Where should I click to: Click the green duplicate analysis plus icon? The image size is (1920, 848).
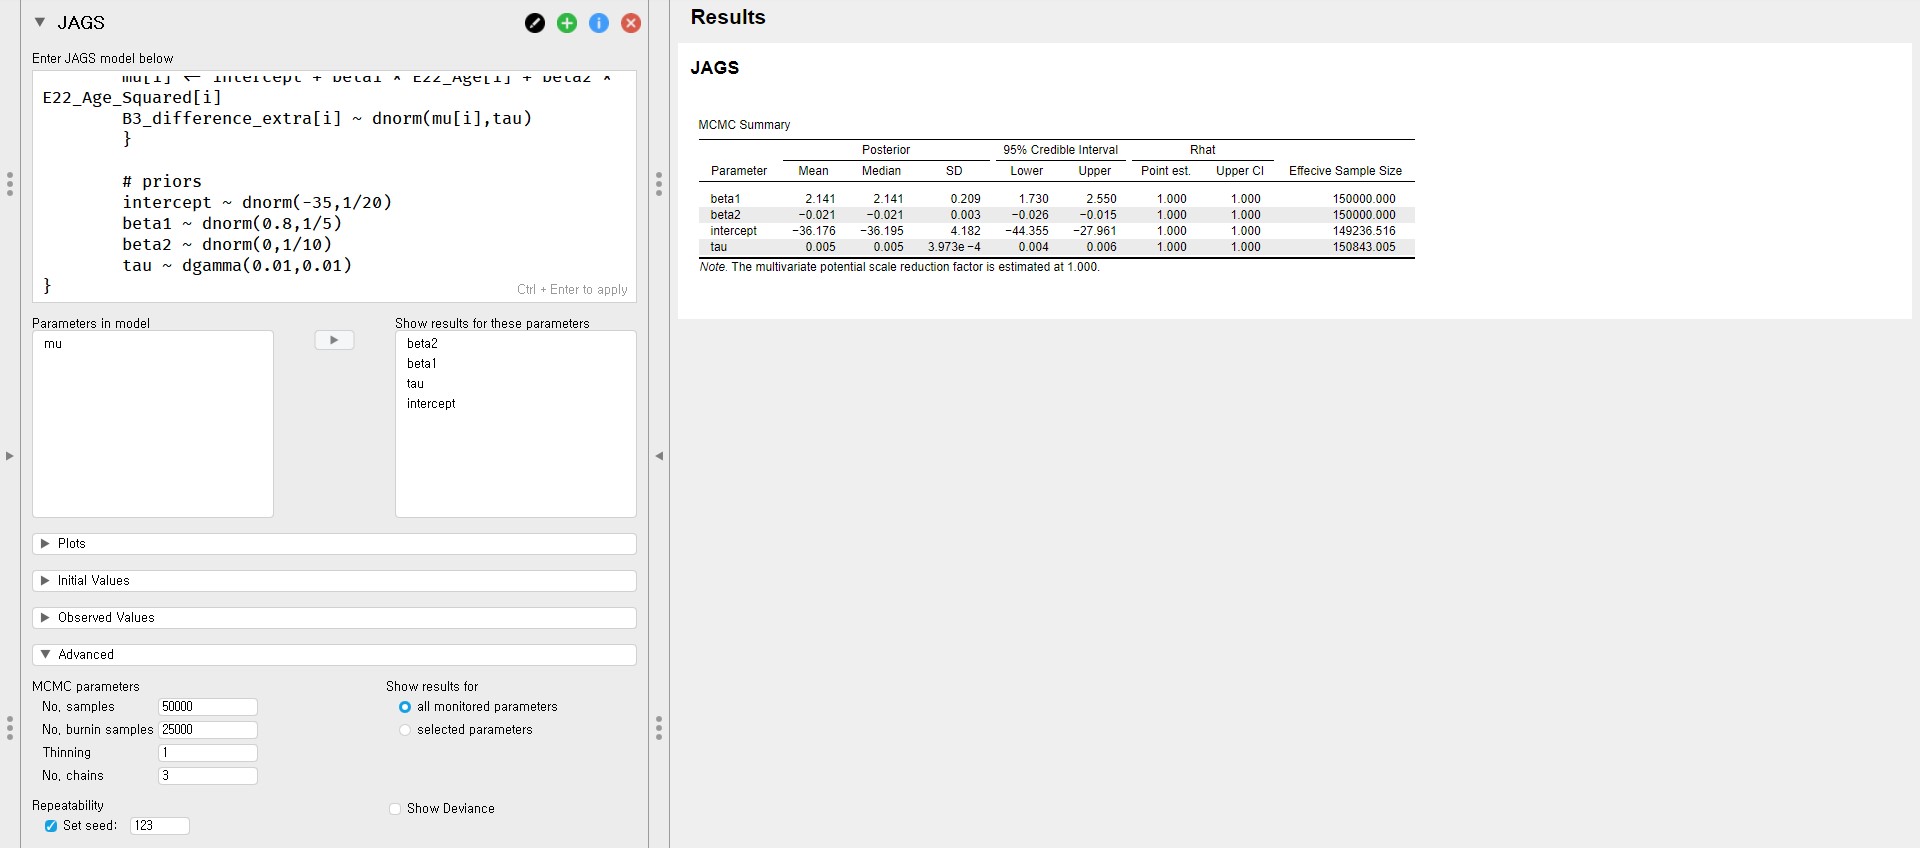pos(567,23)
